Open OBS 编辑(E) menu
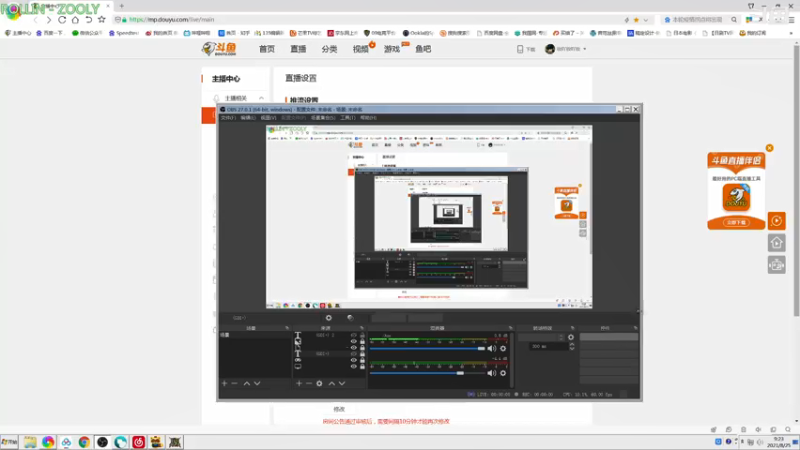This screenshot has width=800, height=450. 248,118
